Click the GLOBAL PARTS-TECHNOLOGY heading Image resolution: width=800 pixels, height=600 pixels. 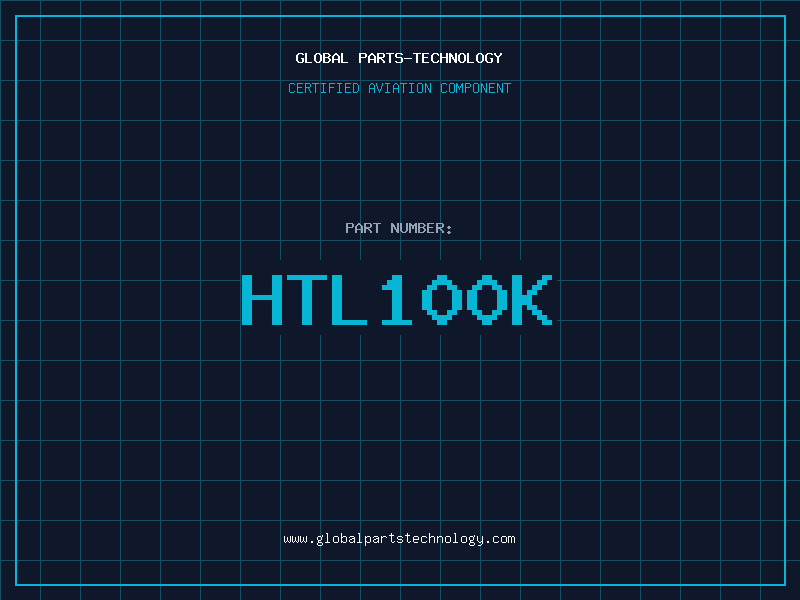(399, 58)
